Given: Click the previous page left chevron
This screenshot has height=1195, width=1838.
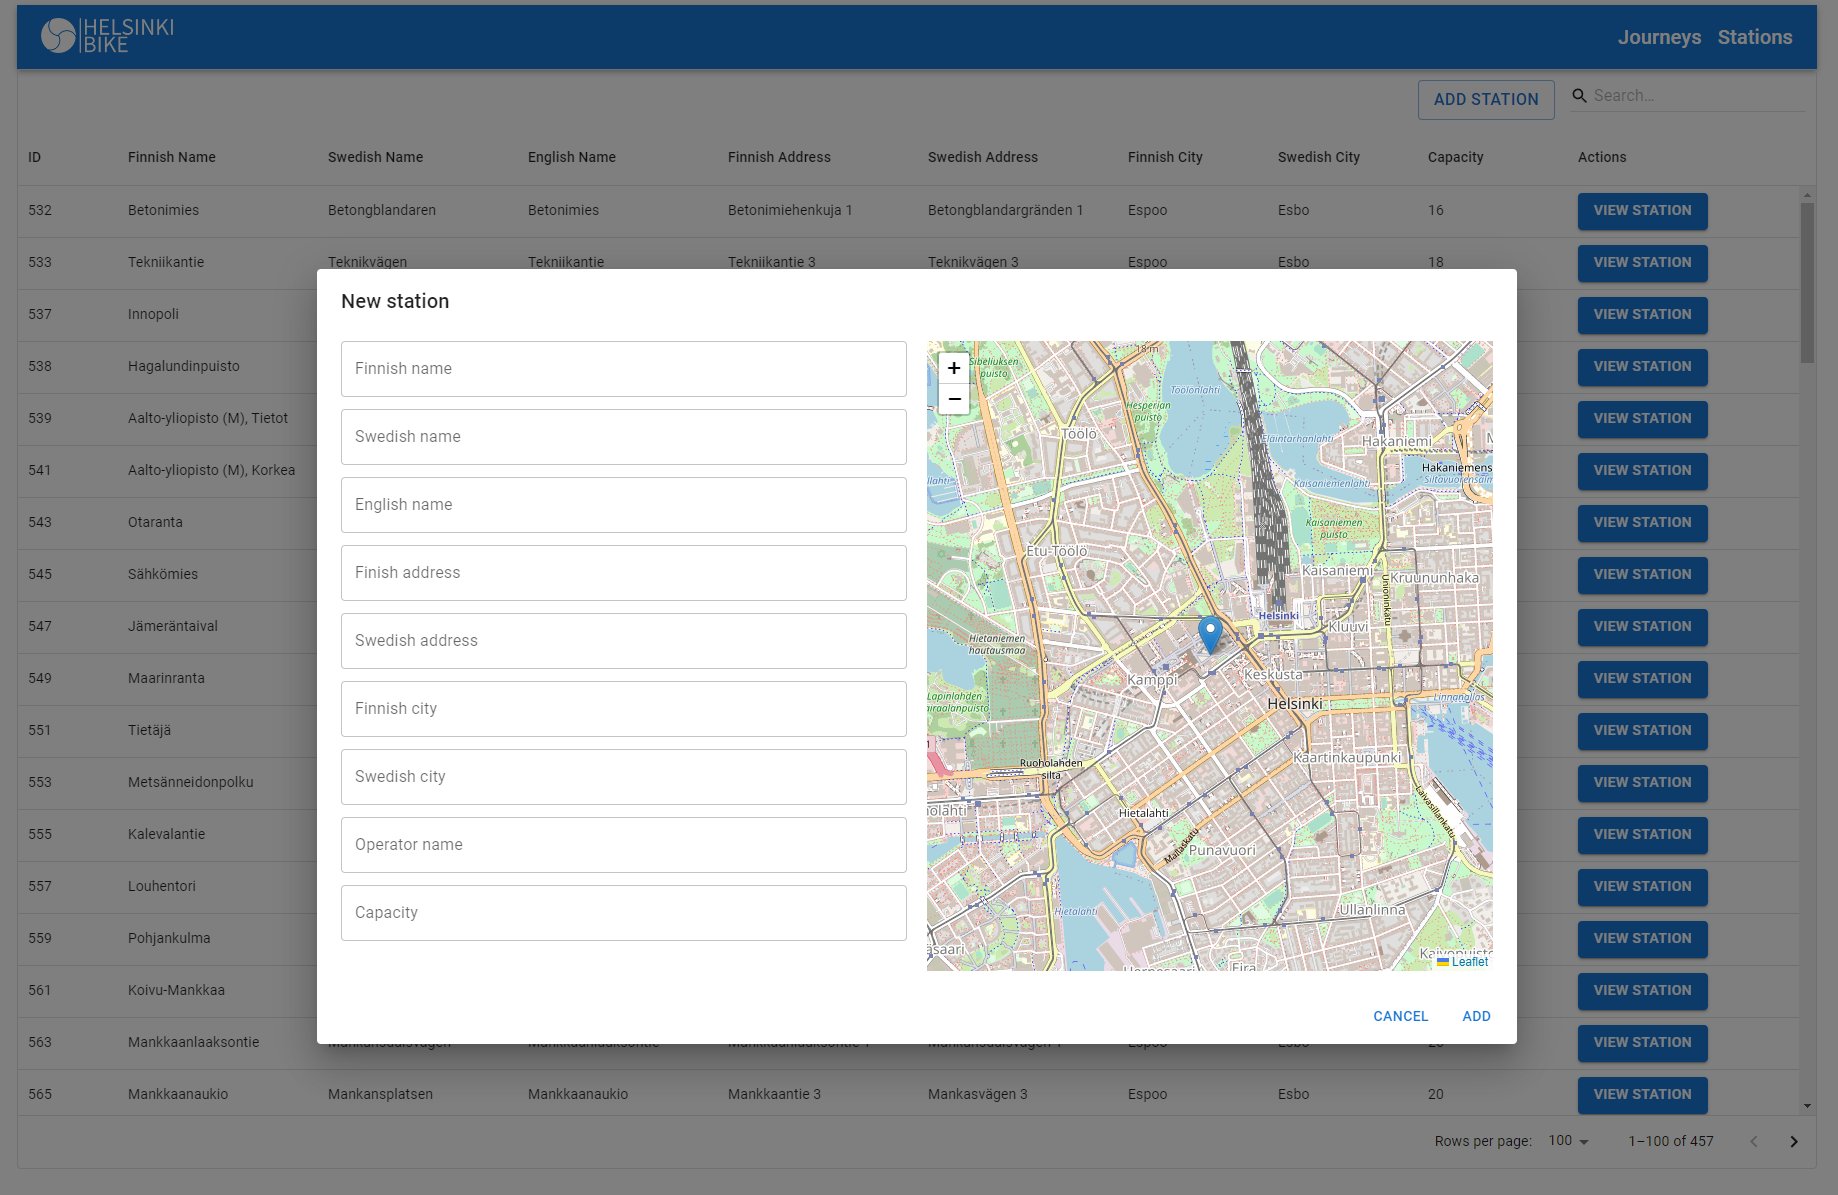Looking at the screenshot, I should (x=1753, y=1141).
